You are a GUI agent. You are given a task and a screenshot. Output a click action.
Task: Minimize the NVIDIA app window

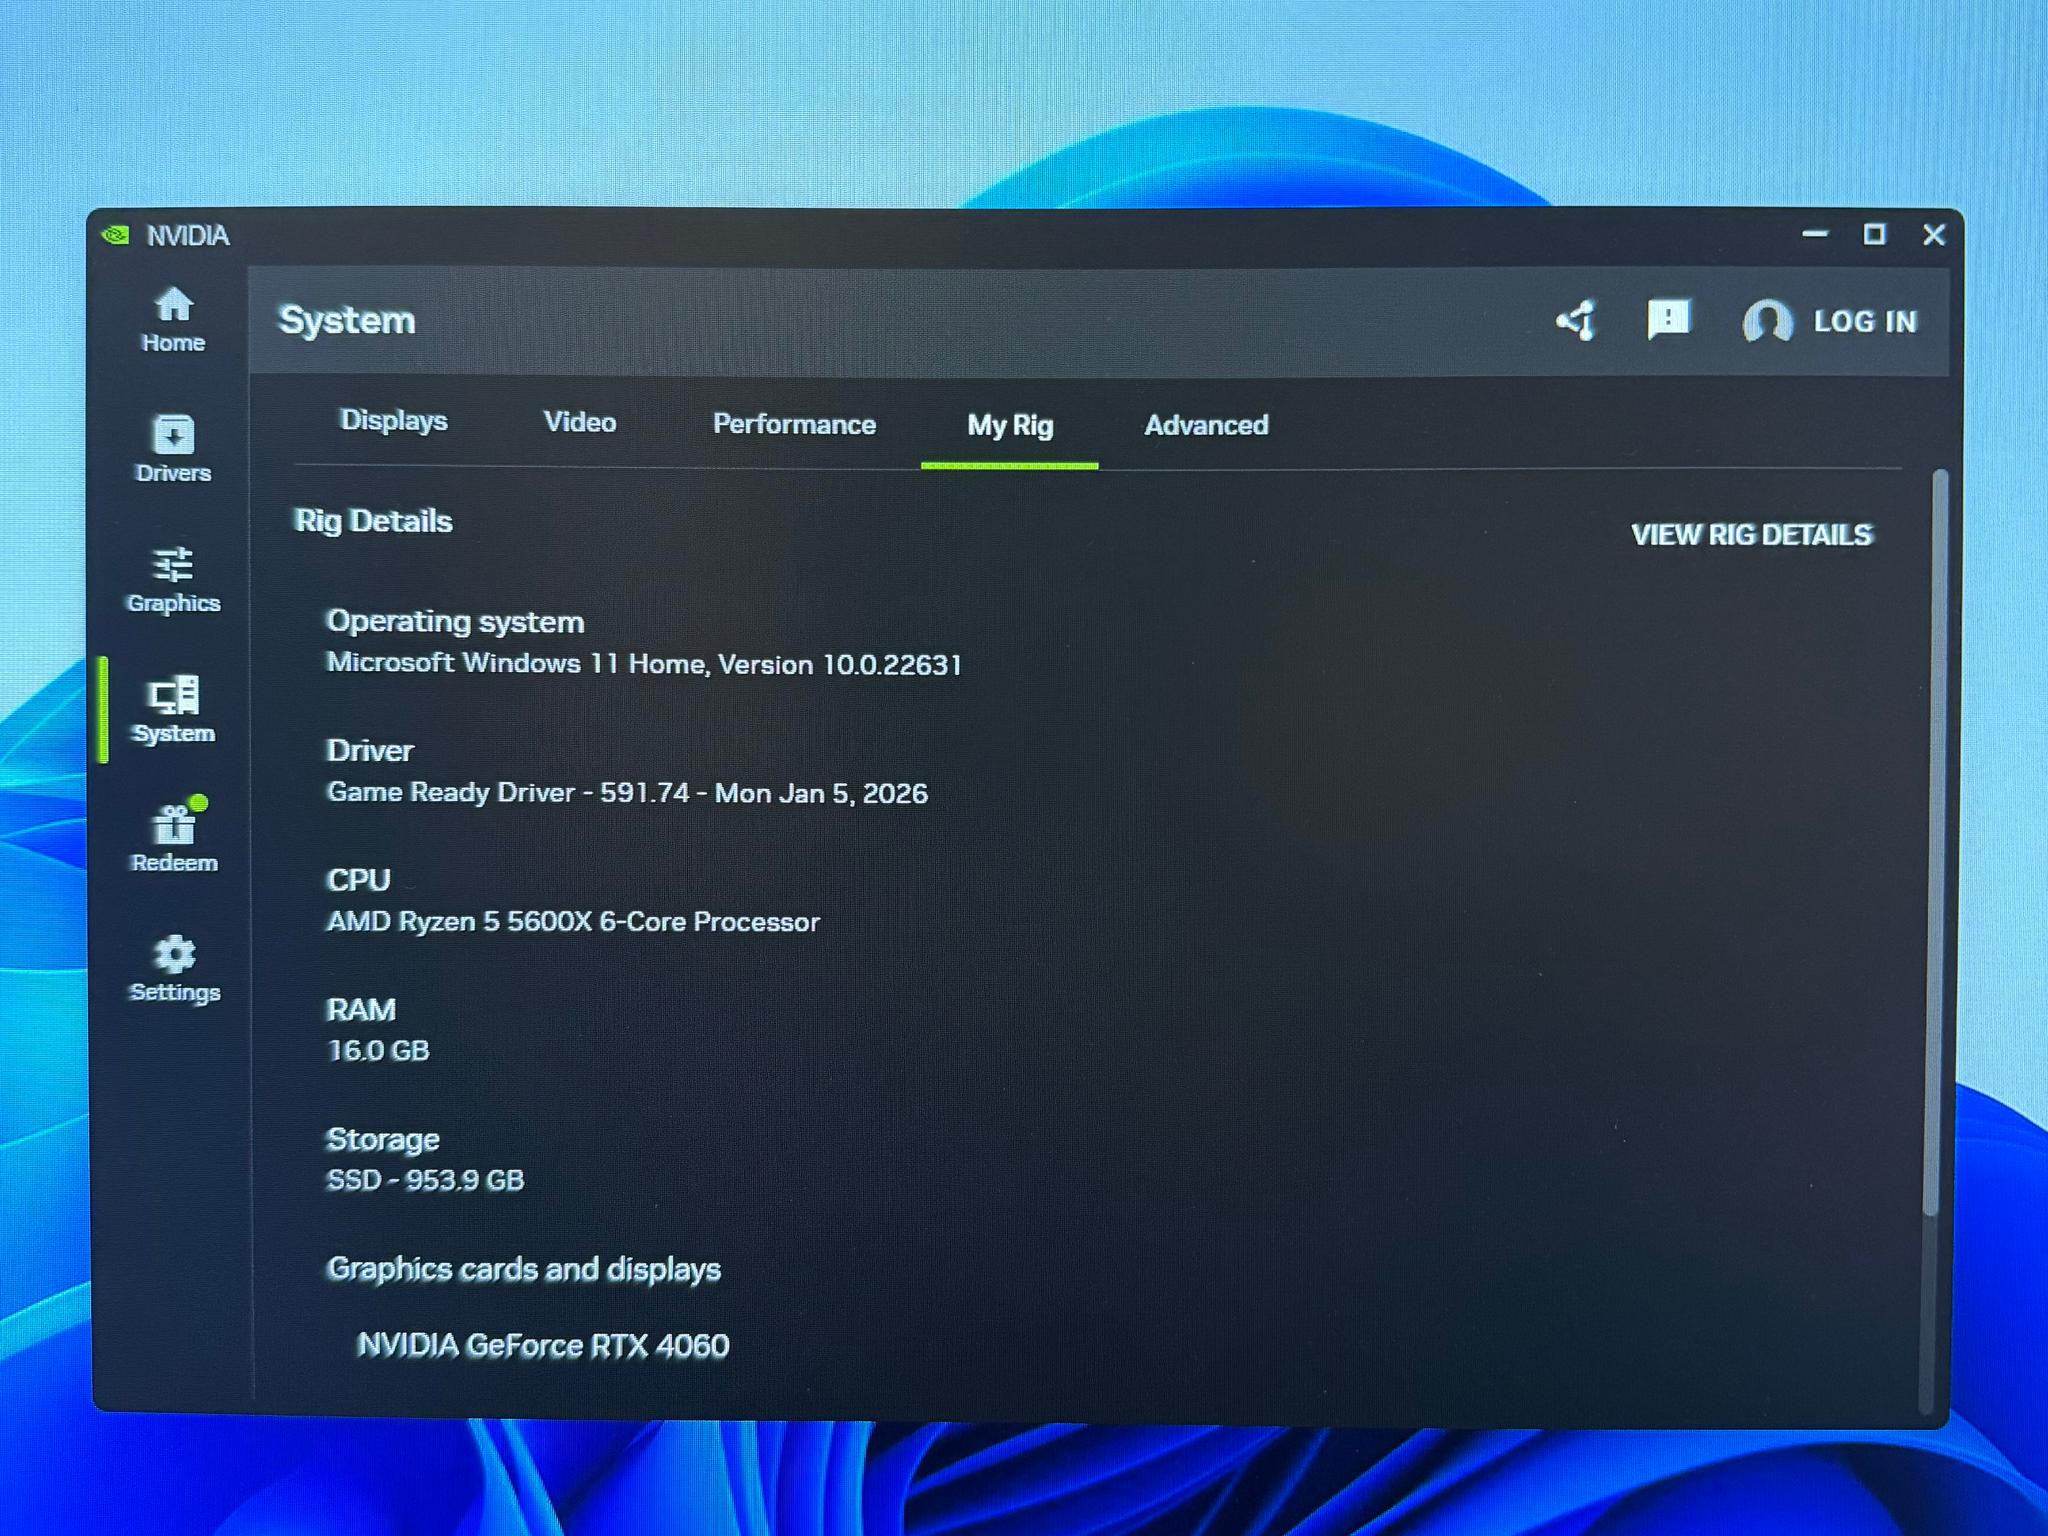tap(1815, 234)
